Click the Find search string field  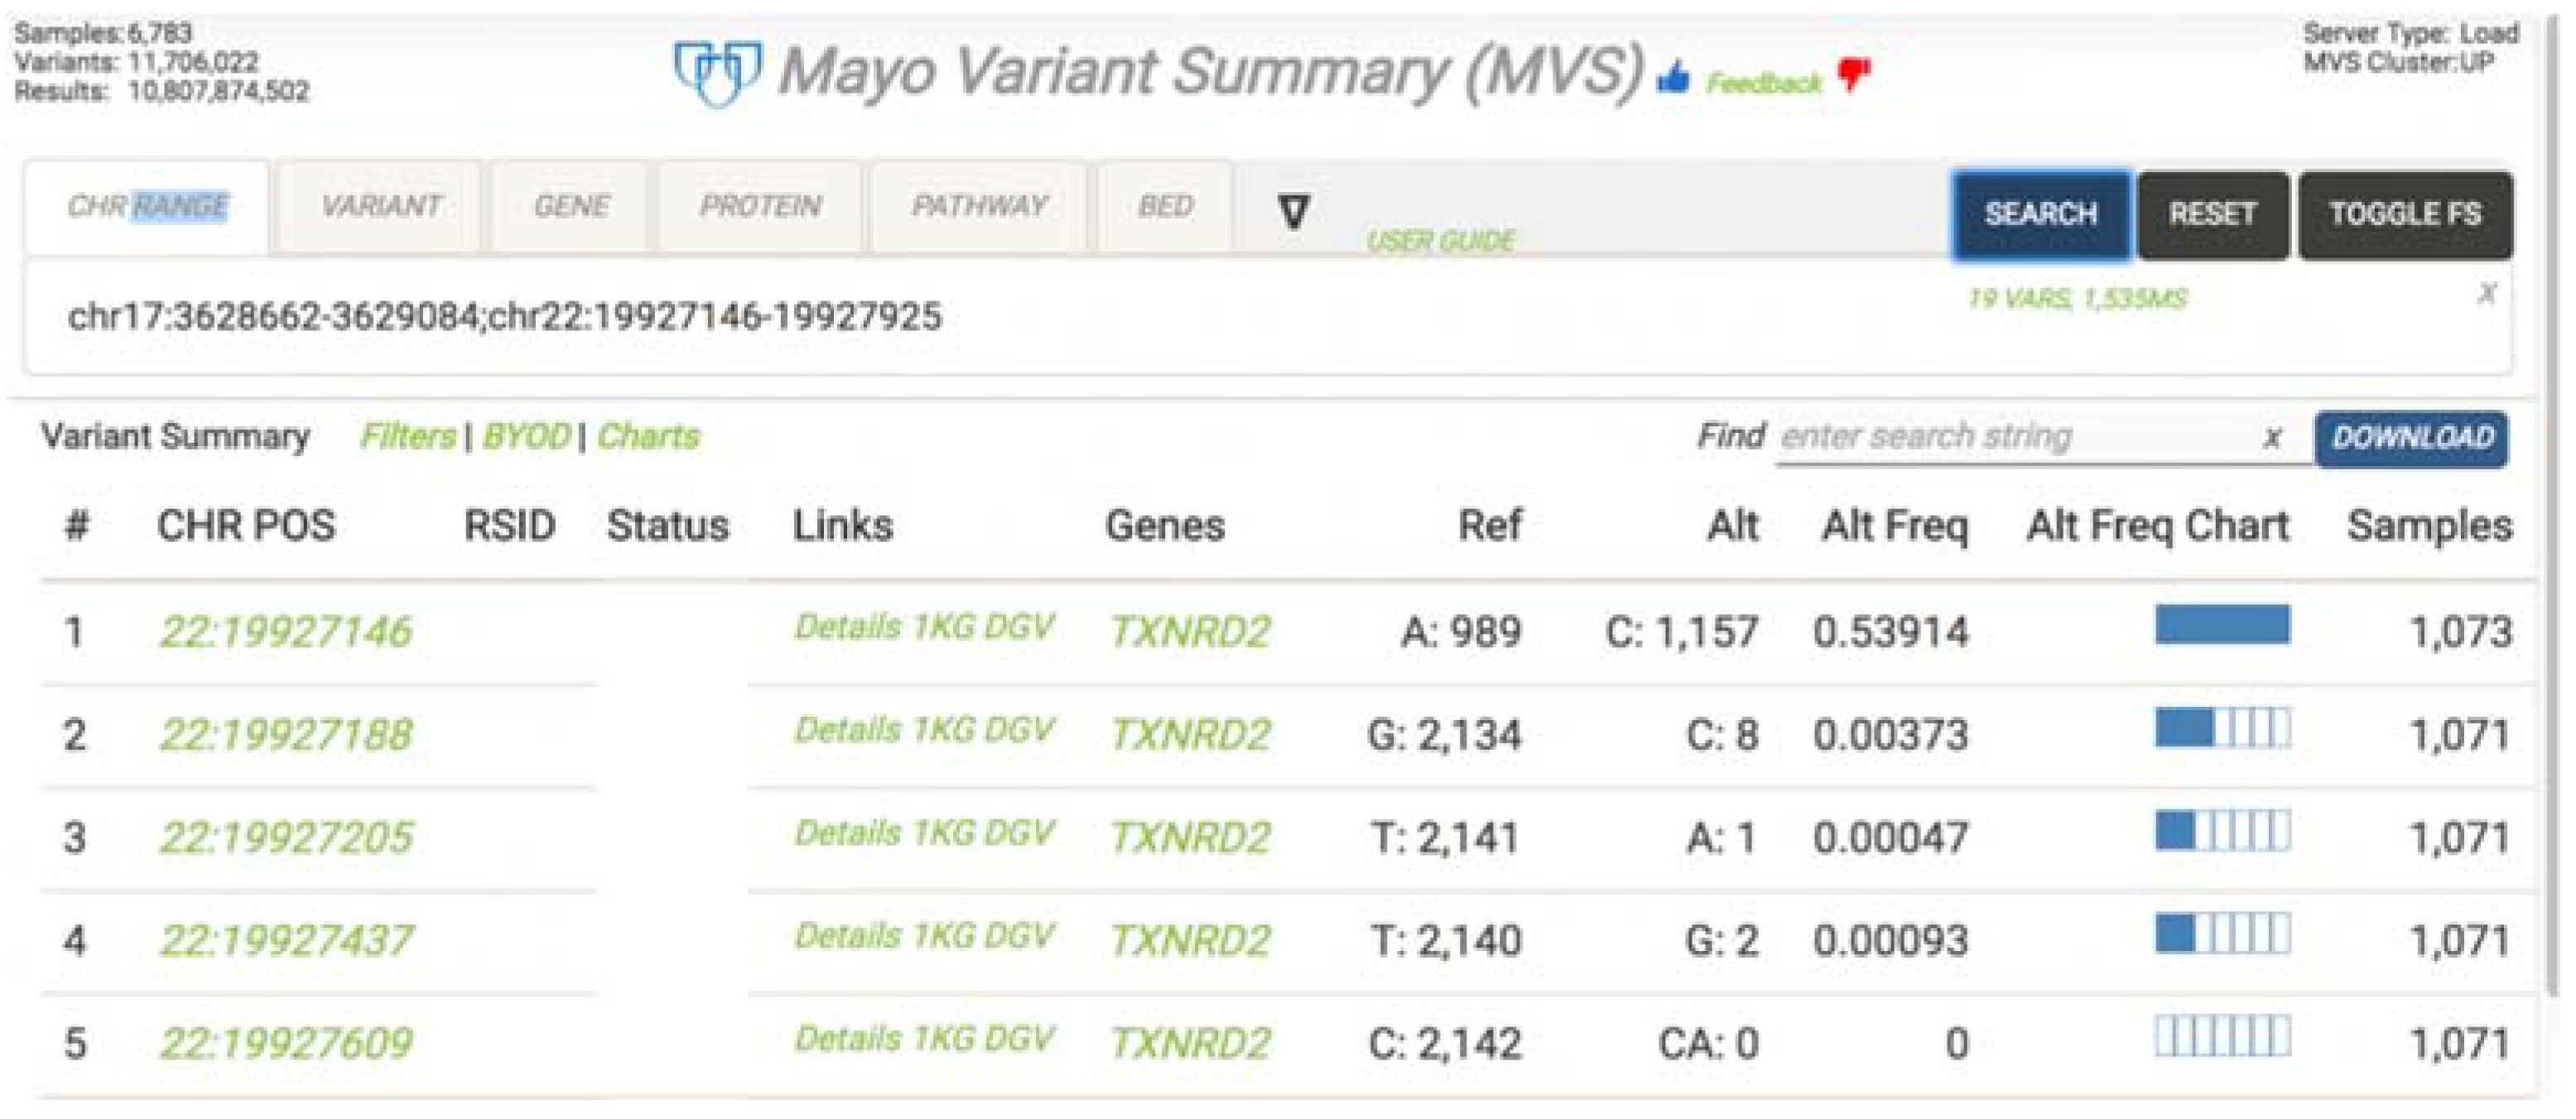(2015, 438)
